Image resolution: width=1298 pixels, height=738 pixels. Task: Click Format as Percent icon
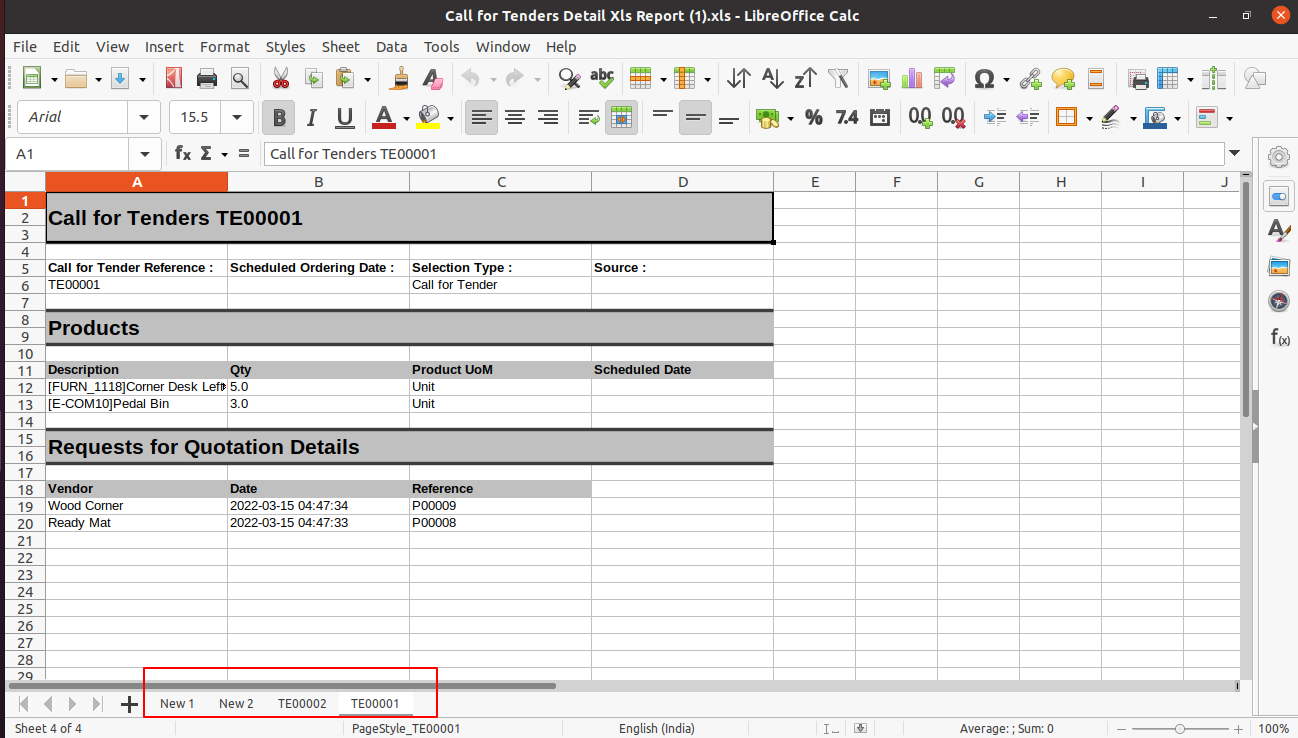(814, 117)
